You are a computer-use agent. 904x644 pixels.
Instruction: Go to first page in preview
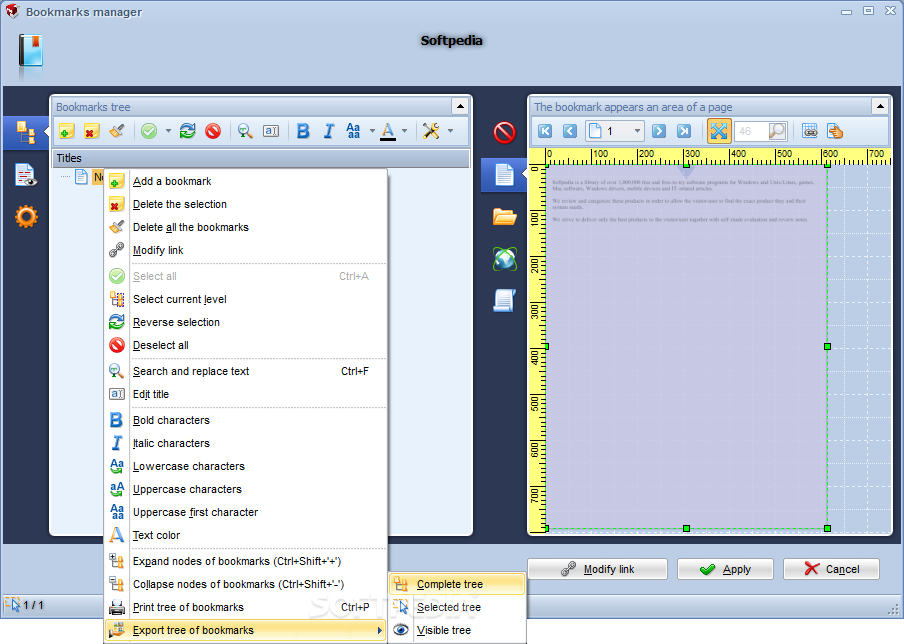click(545, 131)
